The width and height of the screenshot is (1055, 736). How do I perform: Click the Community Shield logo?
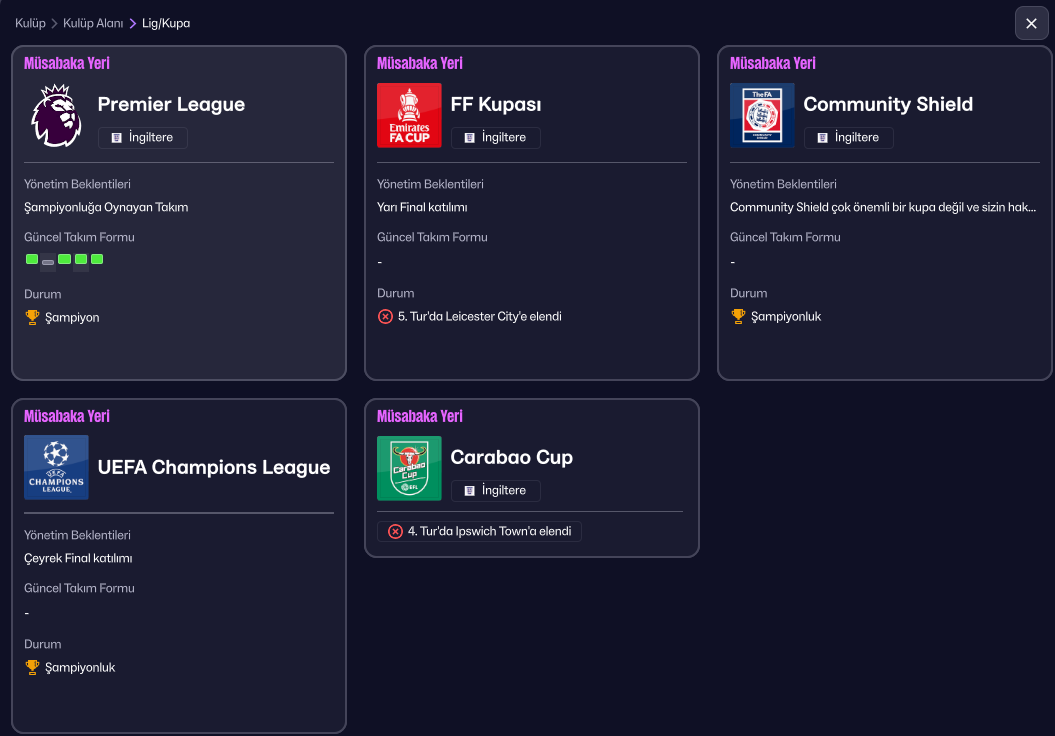pyautogui.click(x=762, y=116)
